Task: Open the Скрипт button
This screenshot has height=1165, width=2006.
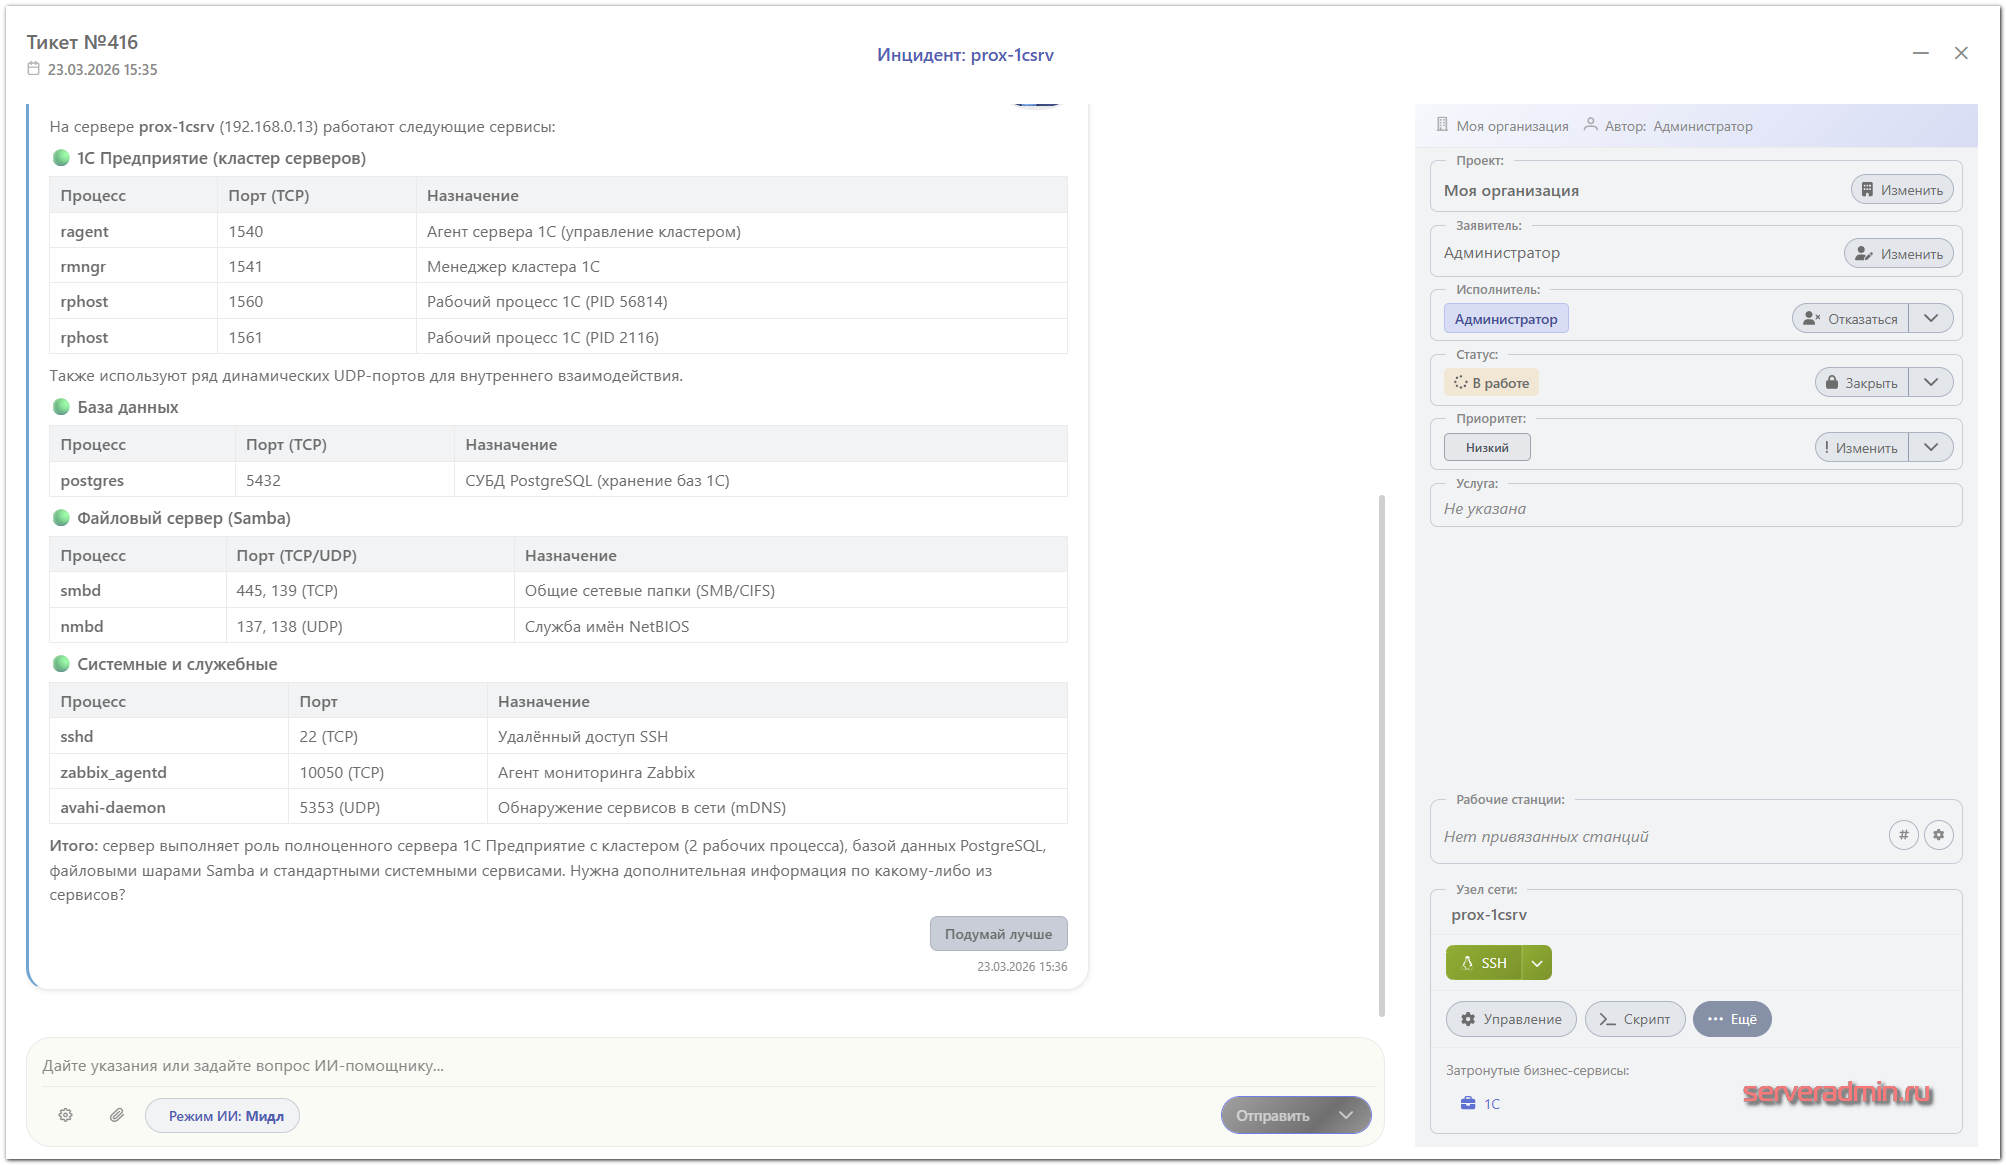Action: point(1635,1019)
